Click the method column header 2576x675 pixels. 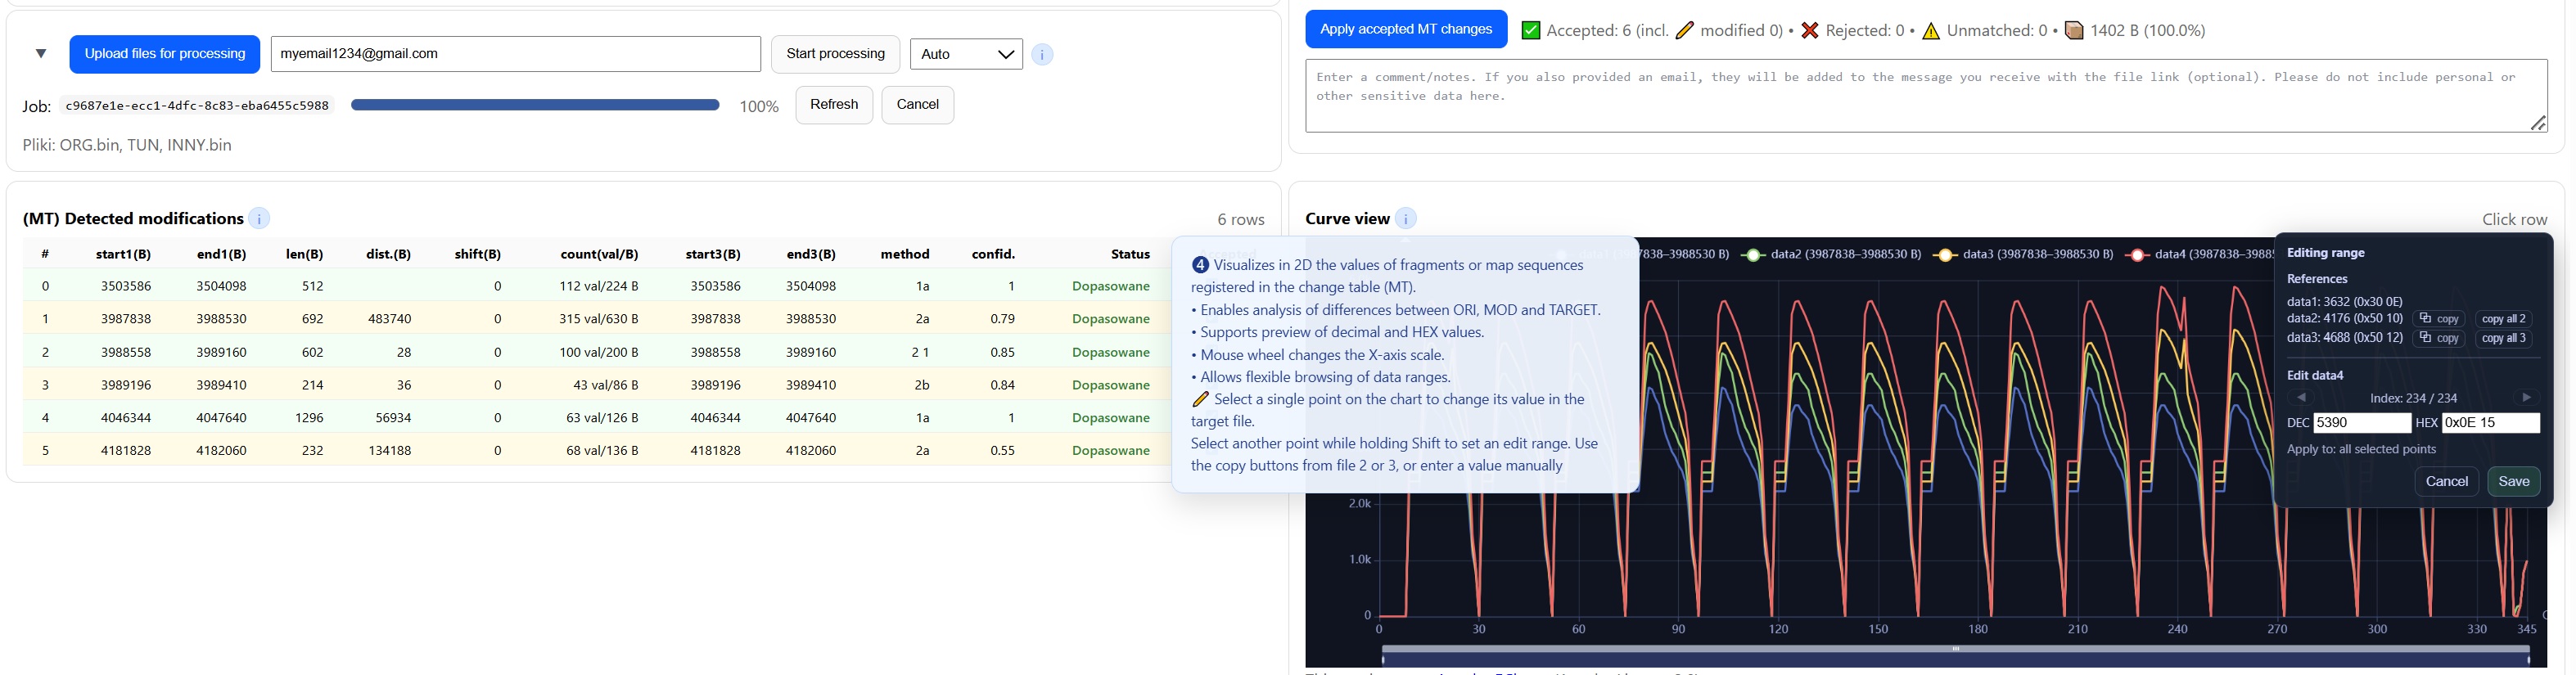pos(905,254)
